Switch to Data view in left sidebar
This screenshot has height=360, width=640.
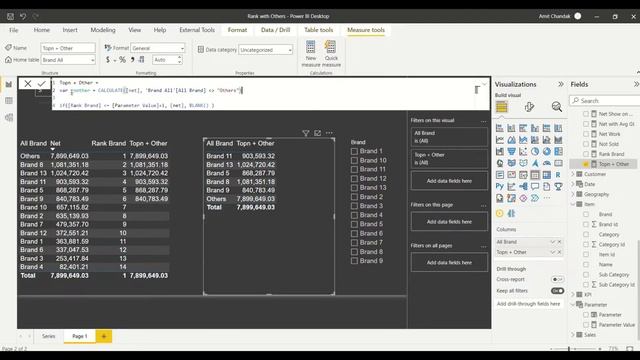point(9,101)
